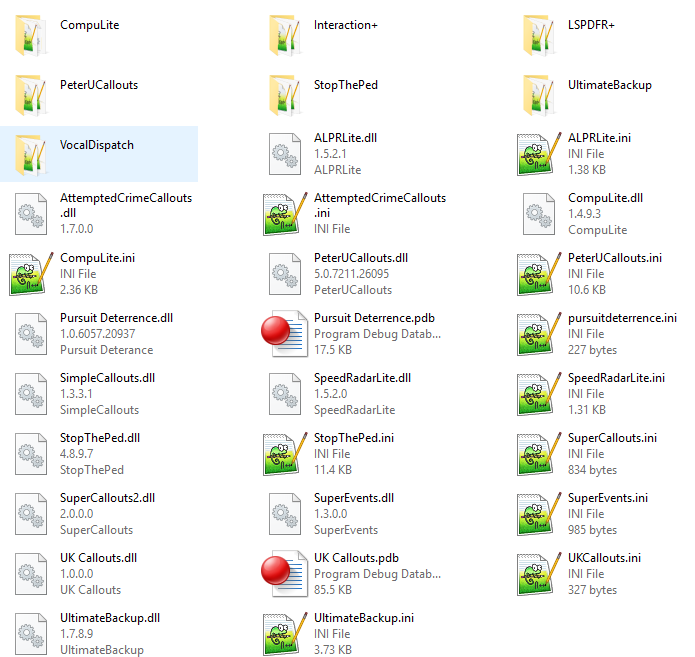695x657 pixels.
Task: Select the Pursuit Deterrence.dll gear icon
Action: pyautogui.click(x=31, y=334)
